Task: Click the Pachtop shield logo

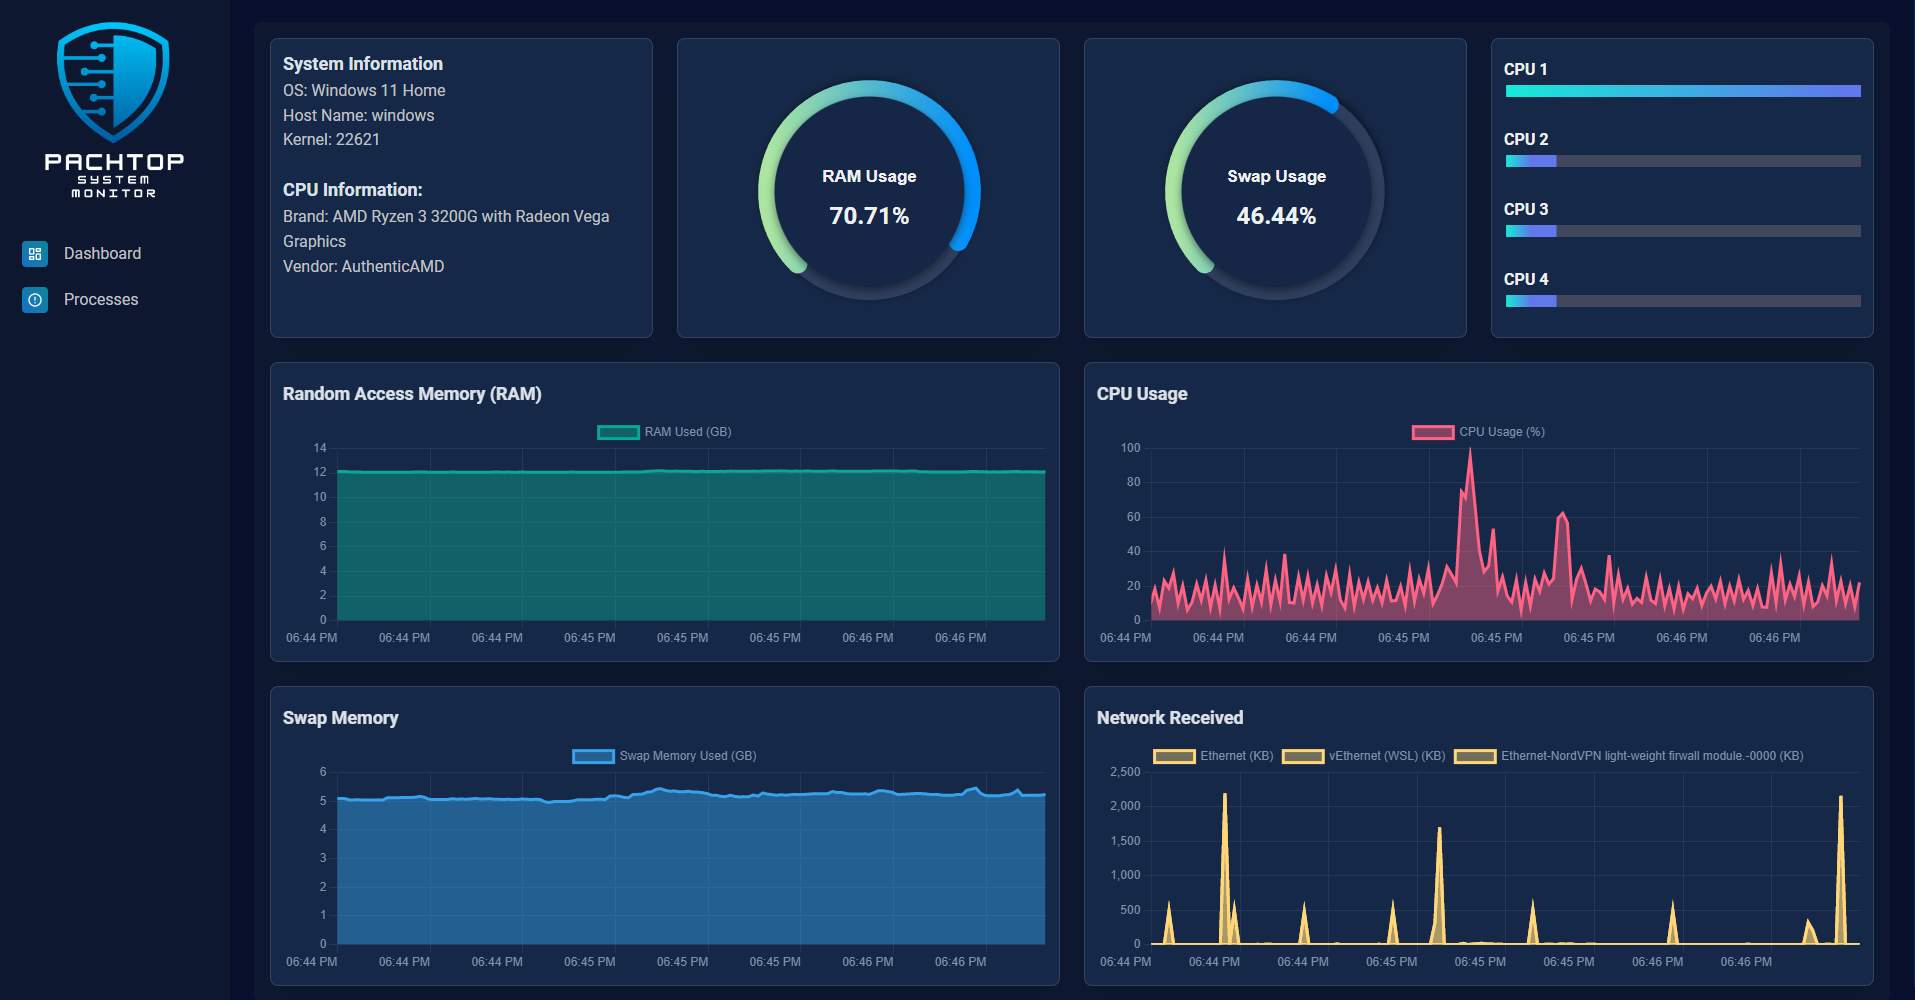Action: click(x=113, y=82)
